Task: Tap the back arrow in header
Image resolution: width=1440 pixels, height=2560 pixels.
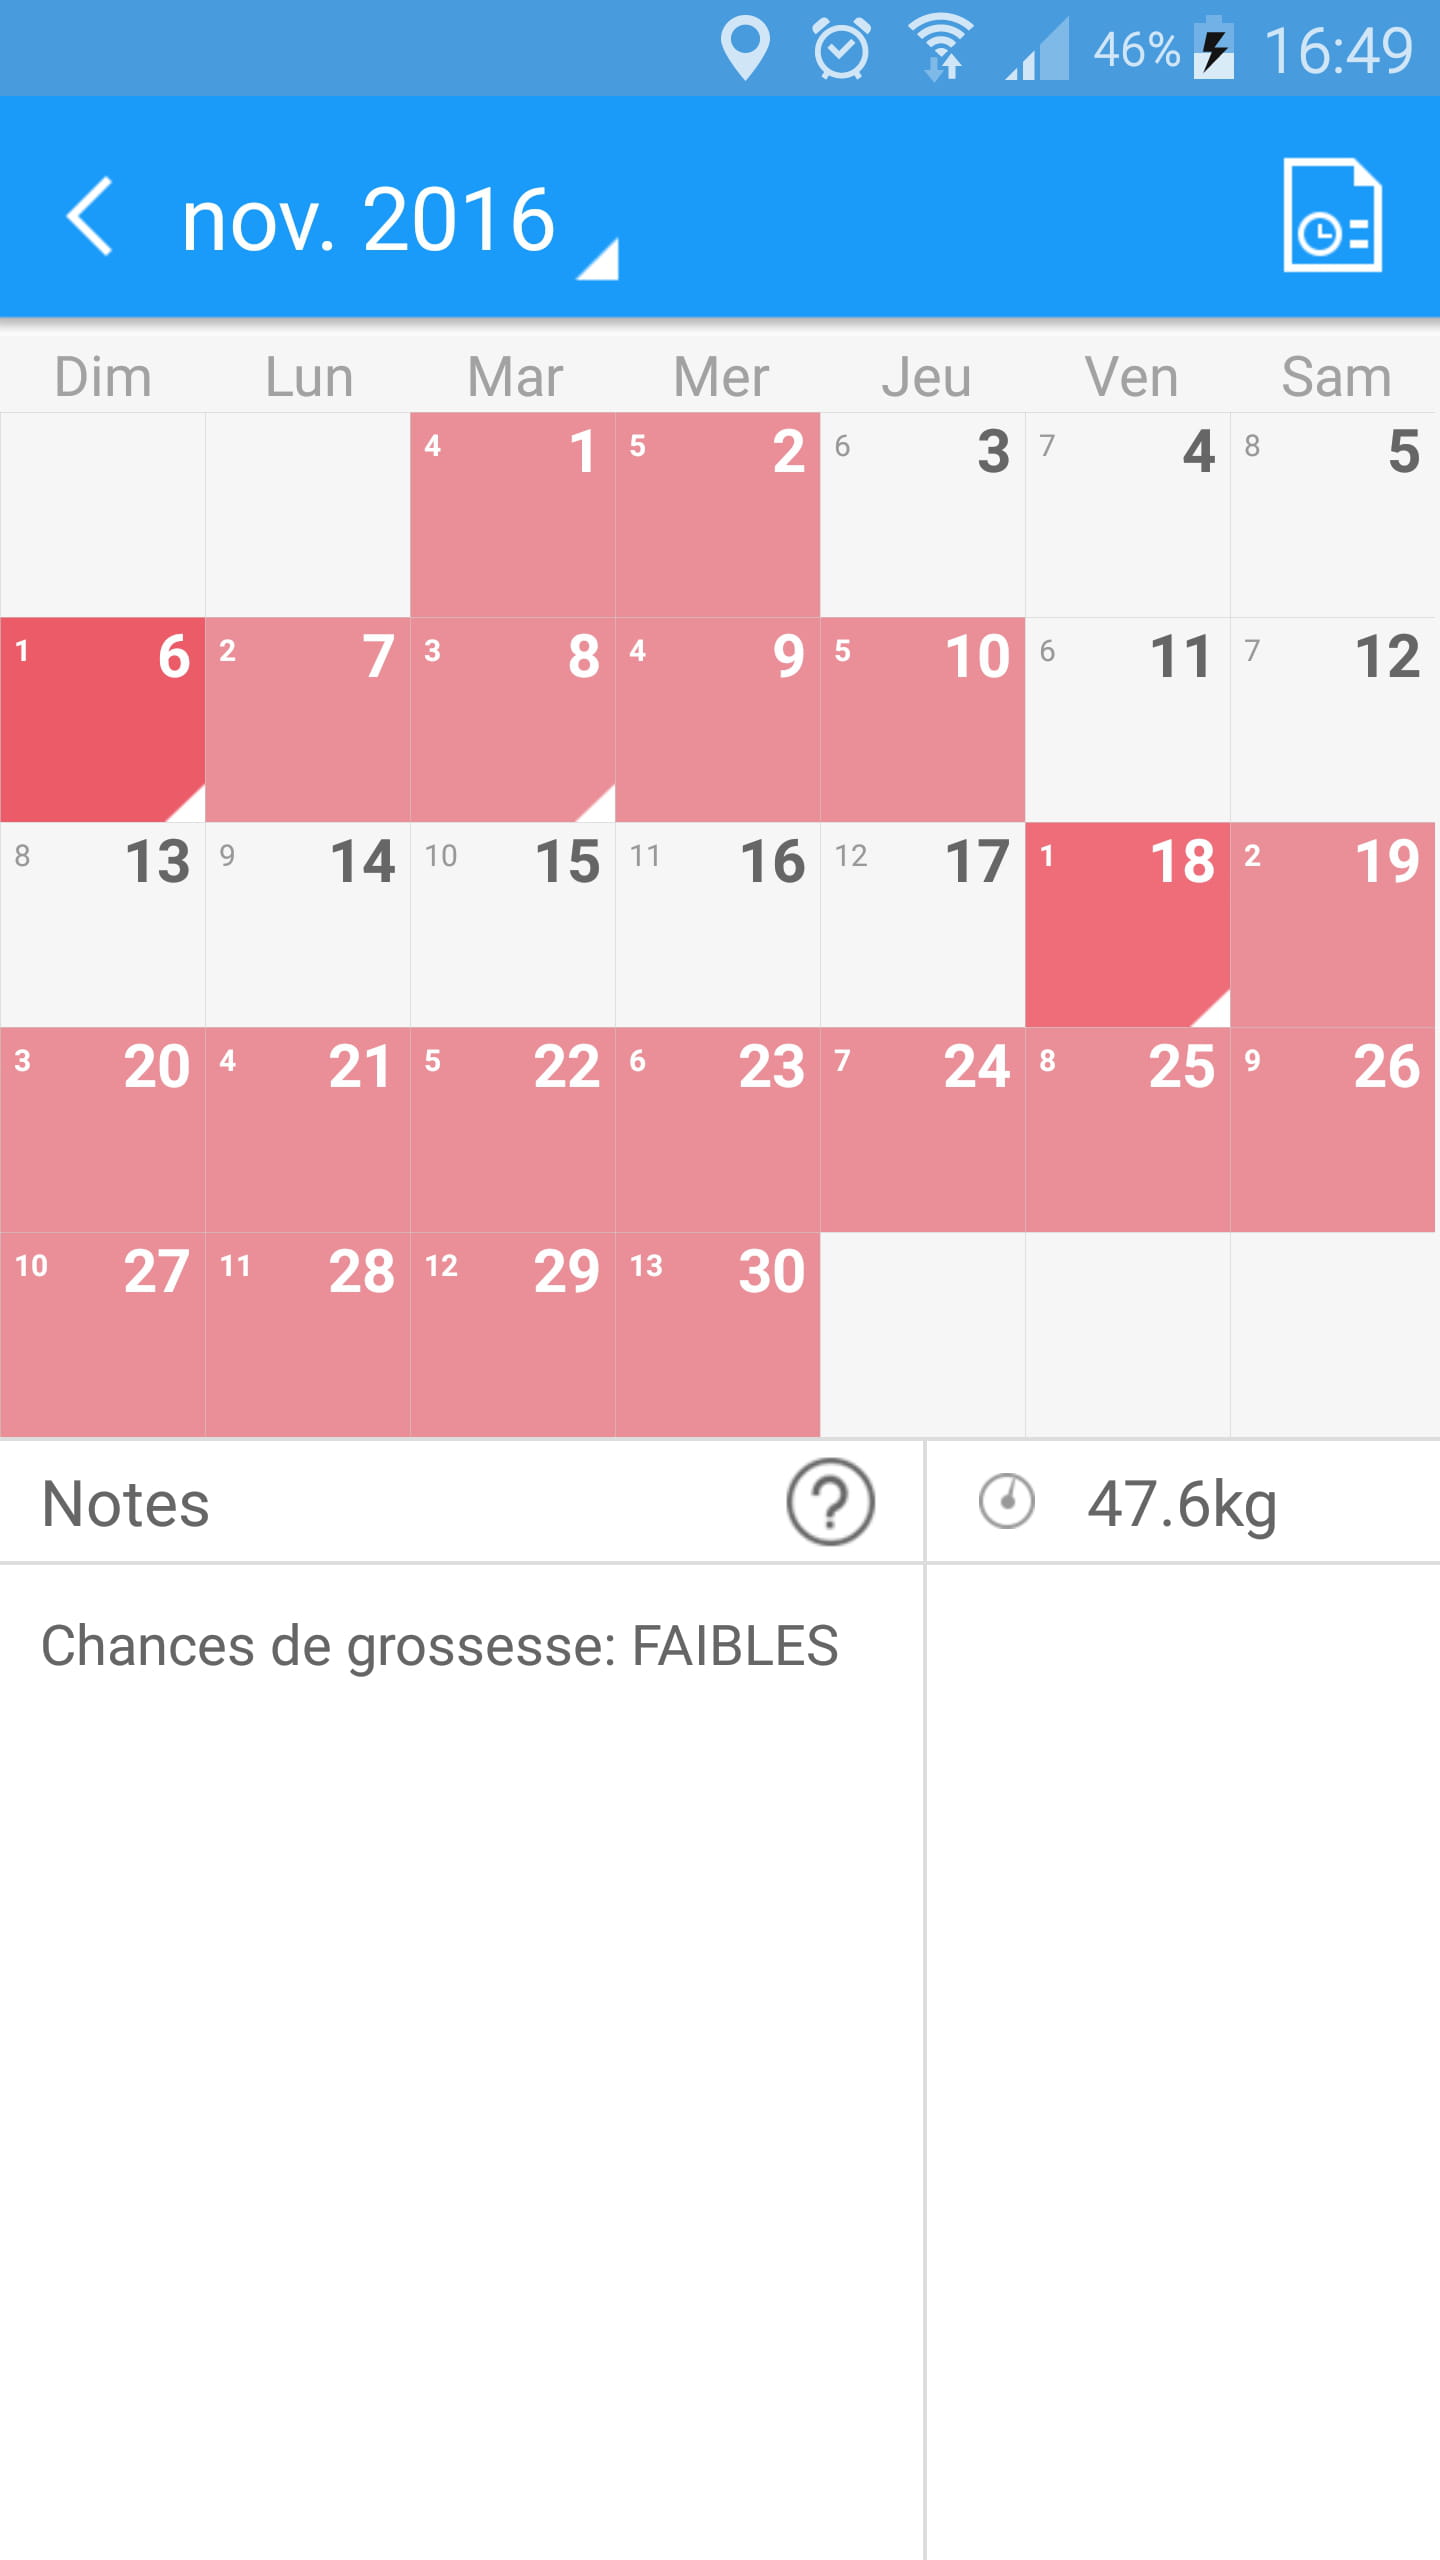Action: 90,217
